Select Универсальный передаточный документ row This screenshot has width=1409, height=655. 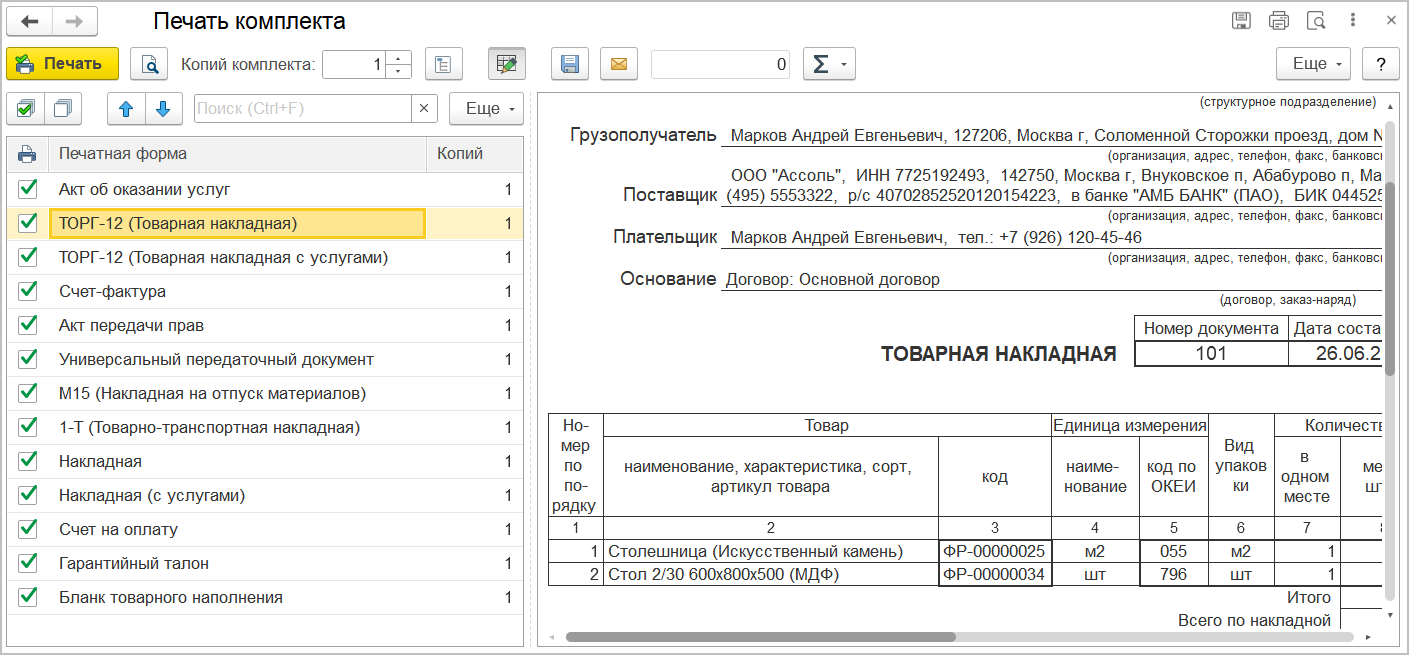pyautogui.click(x=216, y=359)
